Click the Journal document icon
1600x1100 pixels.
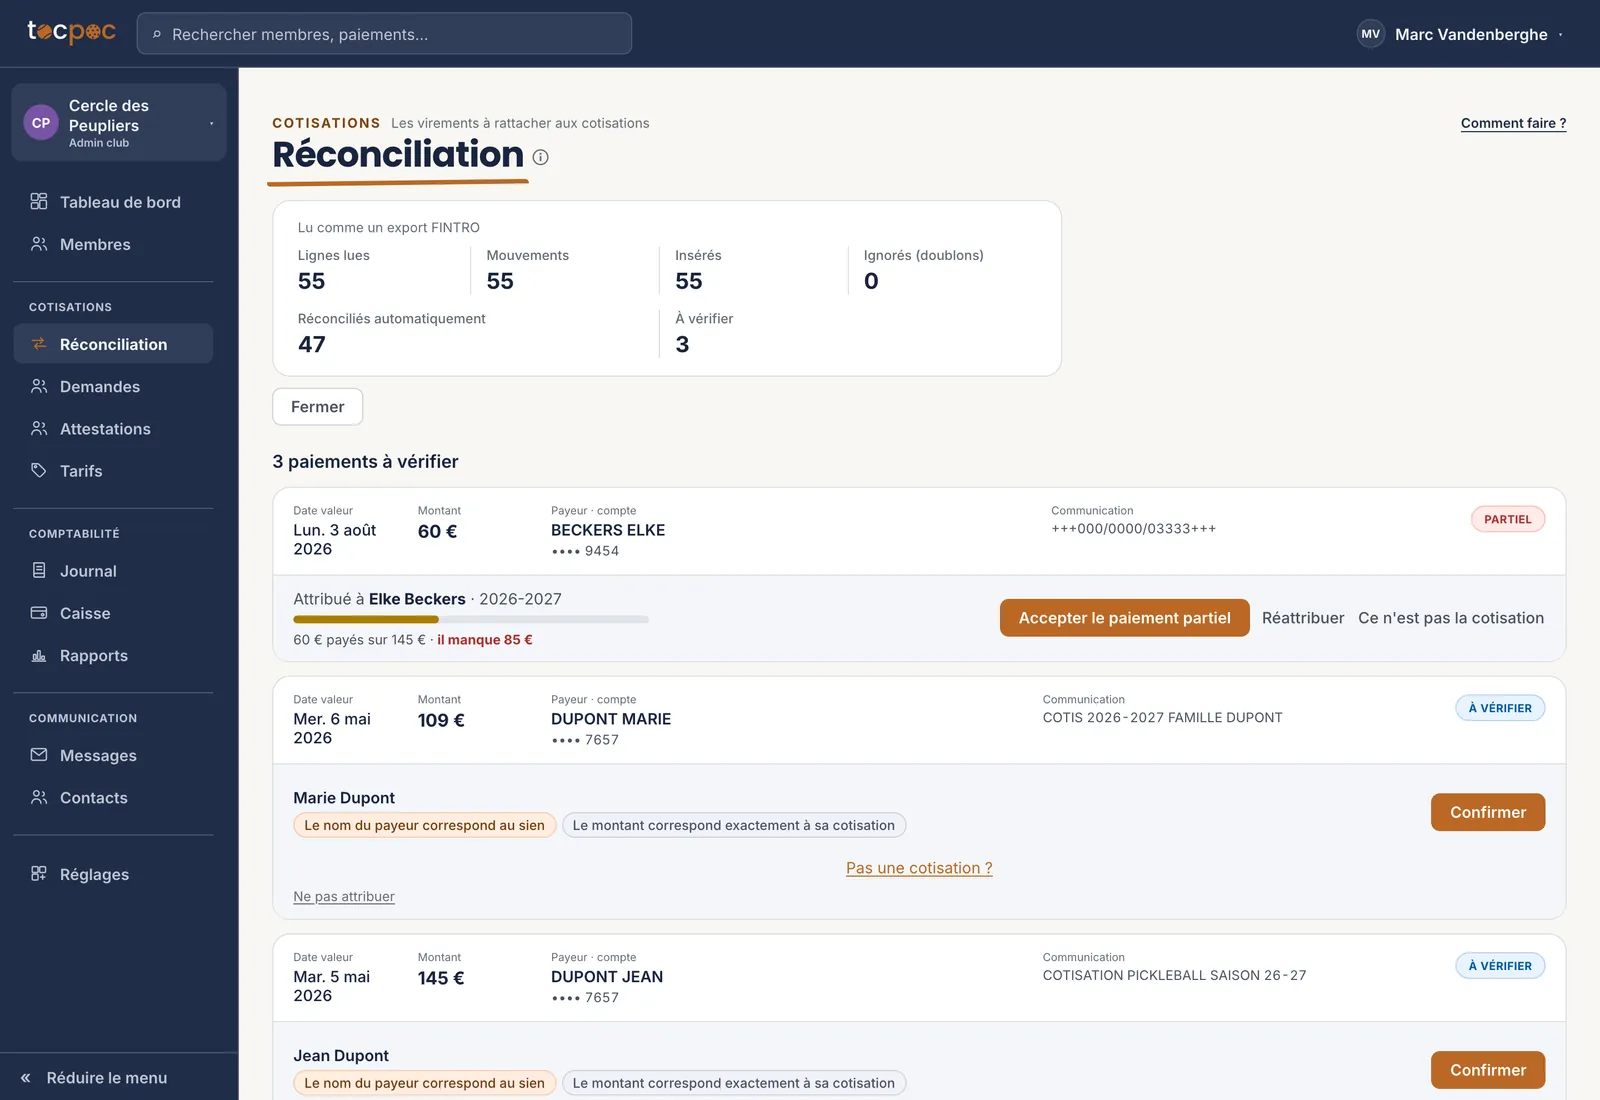[x=39, y=571]
